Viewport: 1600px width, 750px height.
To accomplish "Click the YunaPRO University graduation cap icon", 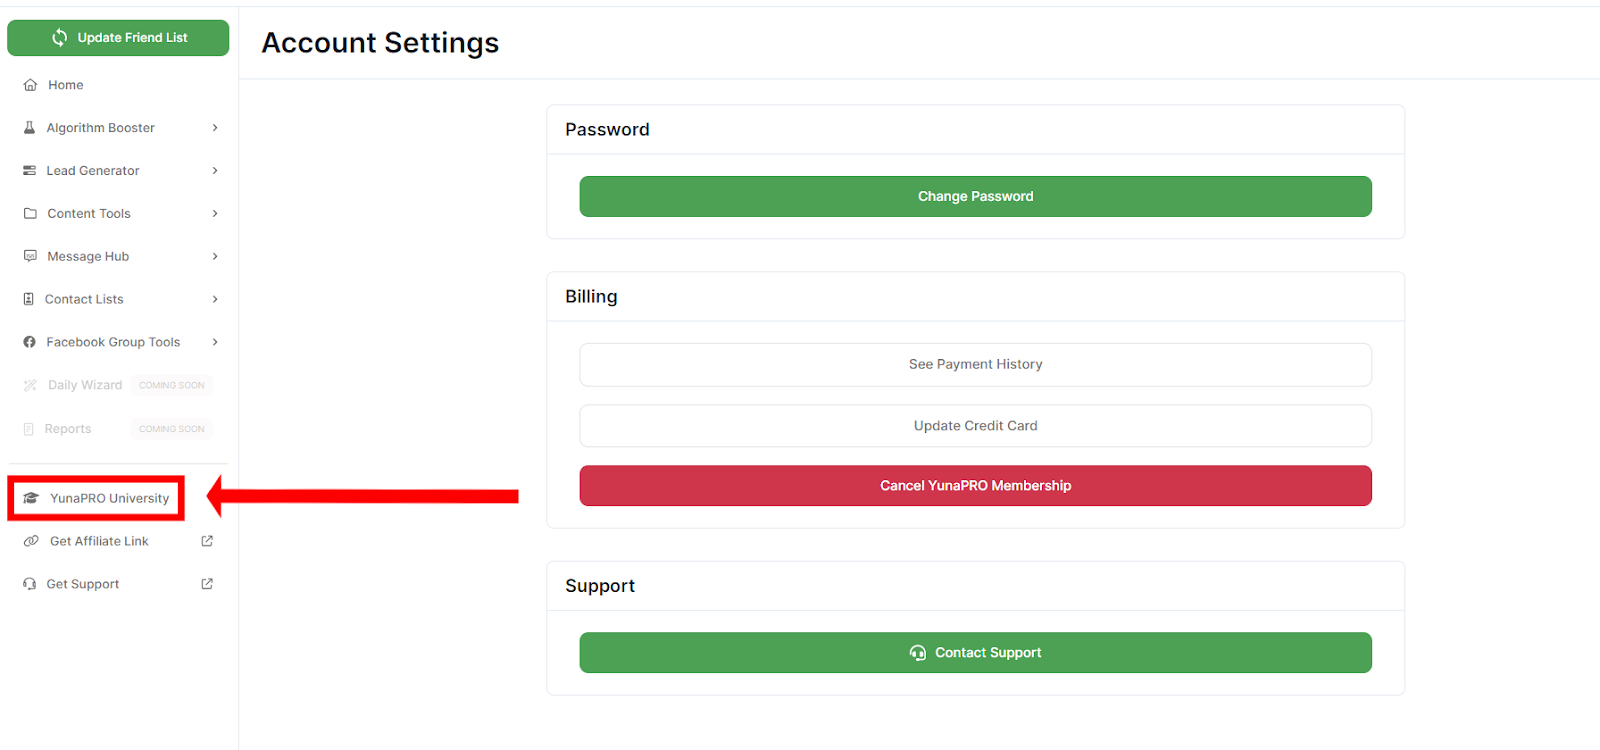I will [x=31, y=498].
